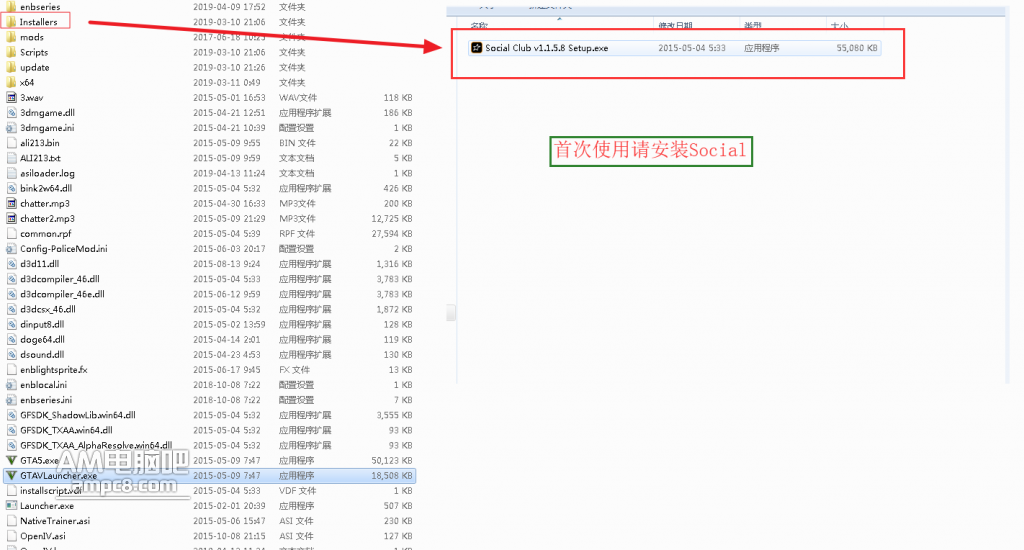The width and height of the screenshot is (1024, 550).
Task: Click the installscript VDF file row
Action: (209, 491)
